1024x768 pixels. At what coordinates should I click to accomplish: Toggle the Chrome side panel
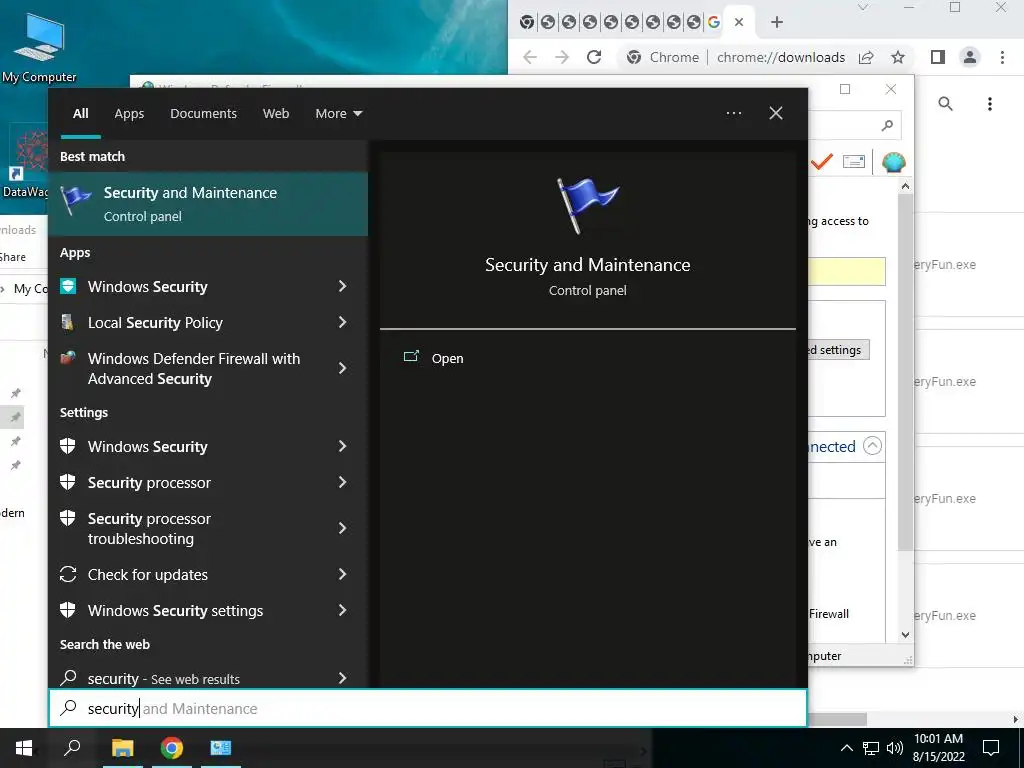coord(938,57)
